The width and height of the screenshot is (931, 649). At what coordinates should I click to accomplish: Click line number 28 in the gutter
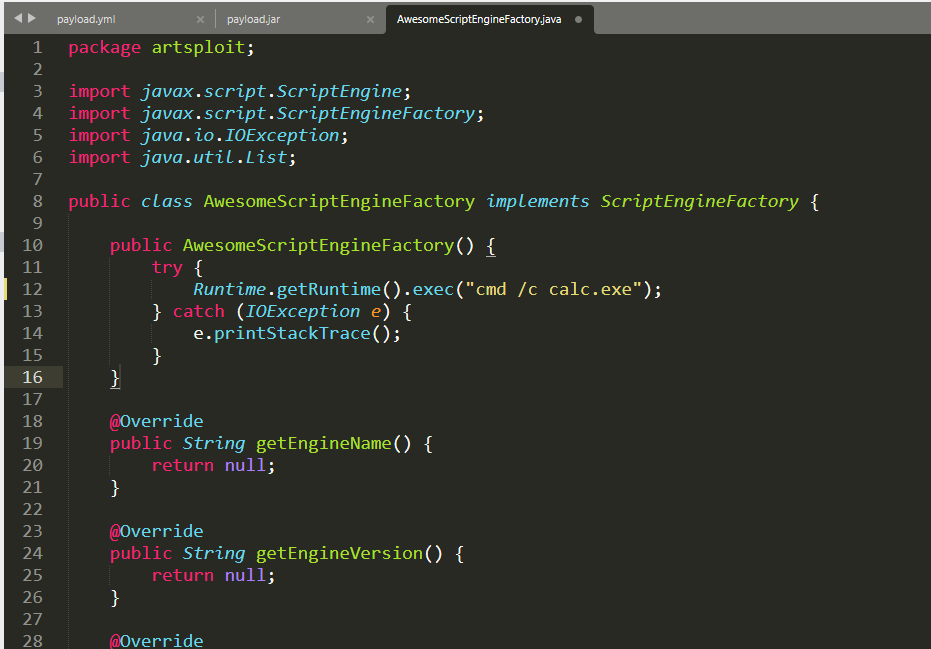pyautogui.click(x=32, y=641)
